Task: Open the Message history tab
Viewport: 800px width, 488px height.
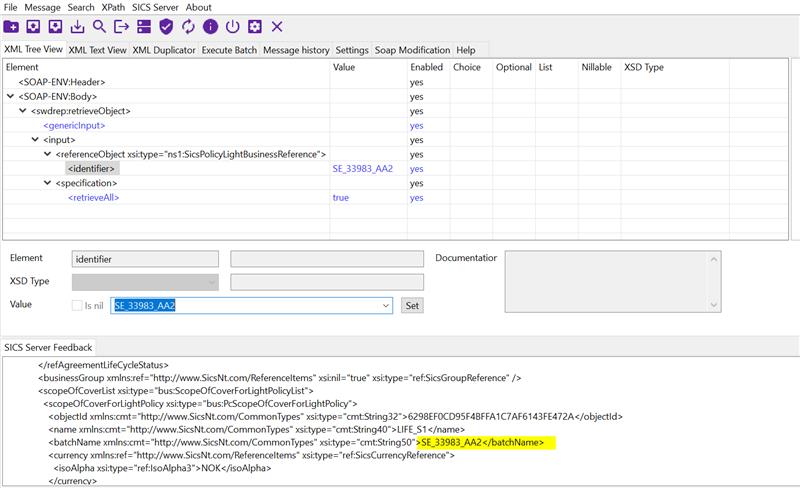Action: click(296, 50)
